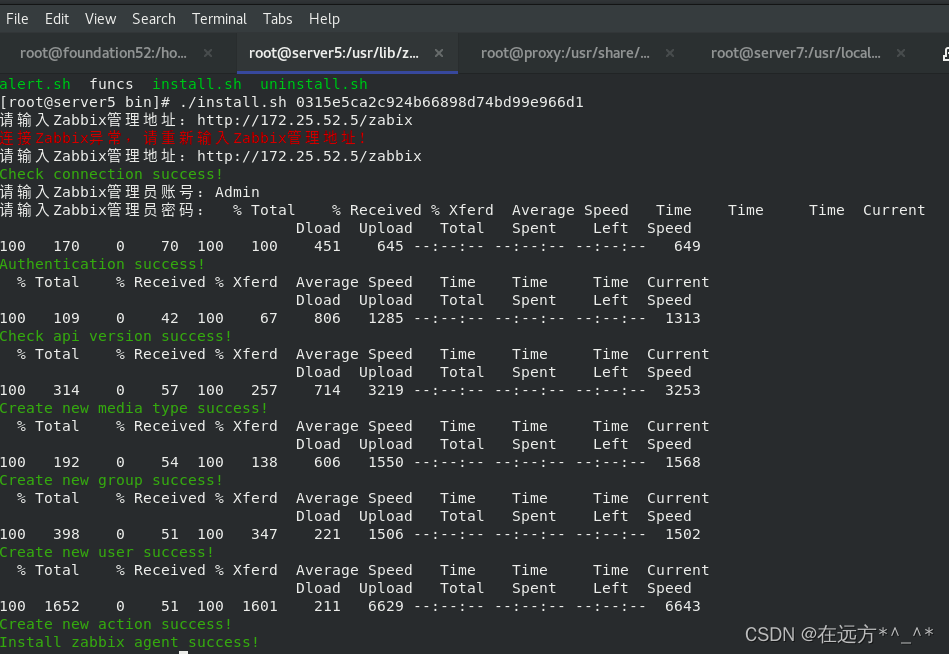Image resolution: width=949 pixels, height=654 pixels.
Task: Click 'Create new media type success!' line
Action: coord(134,408)
